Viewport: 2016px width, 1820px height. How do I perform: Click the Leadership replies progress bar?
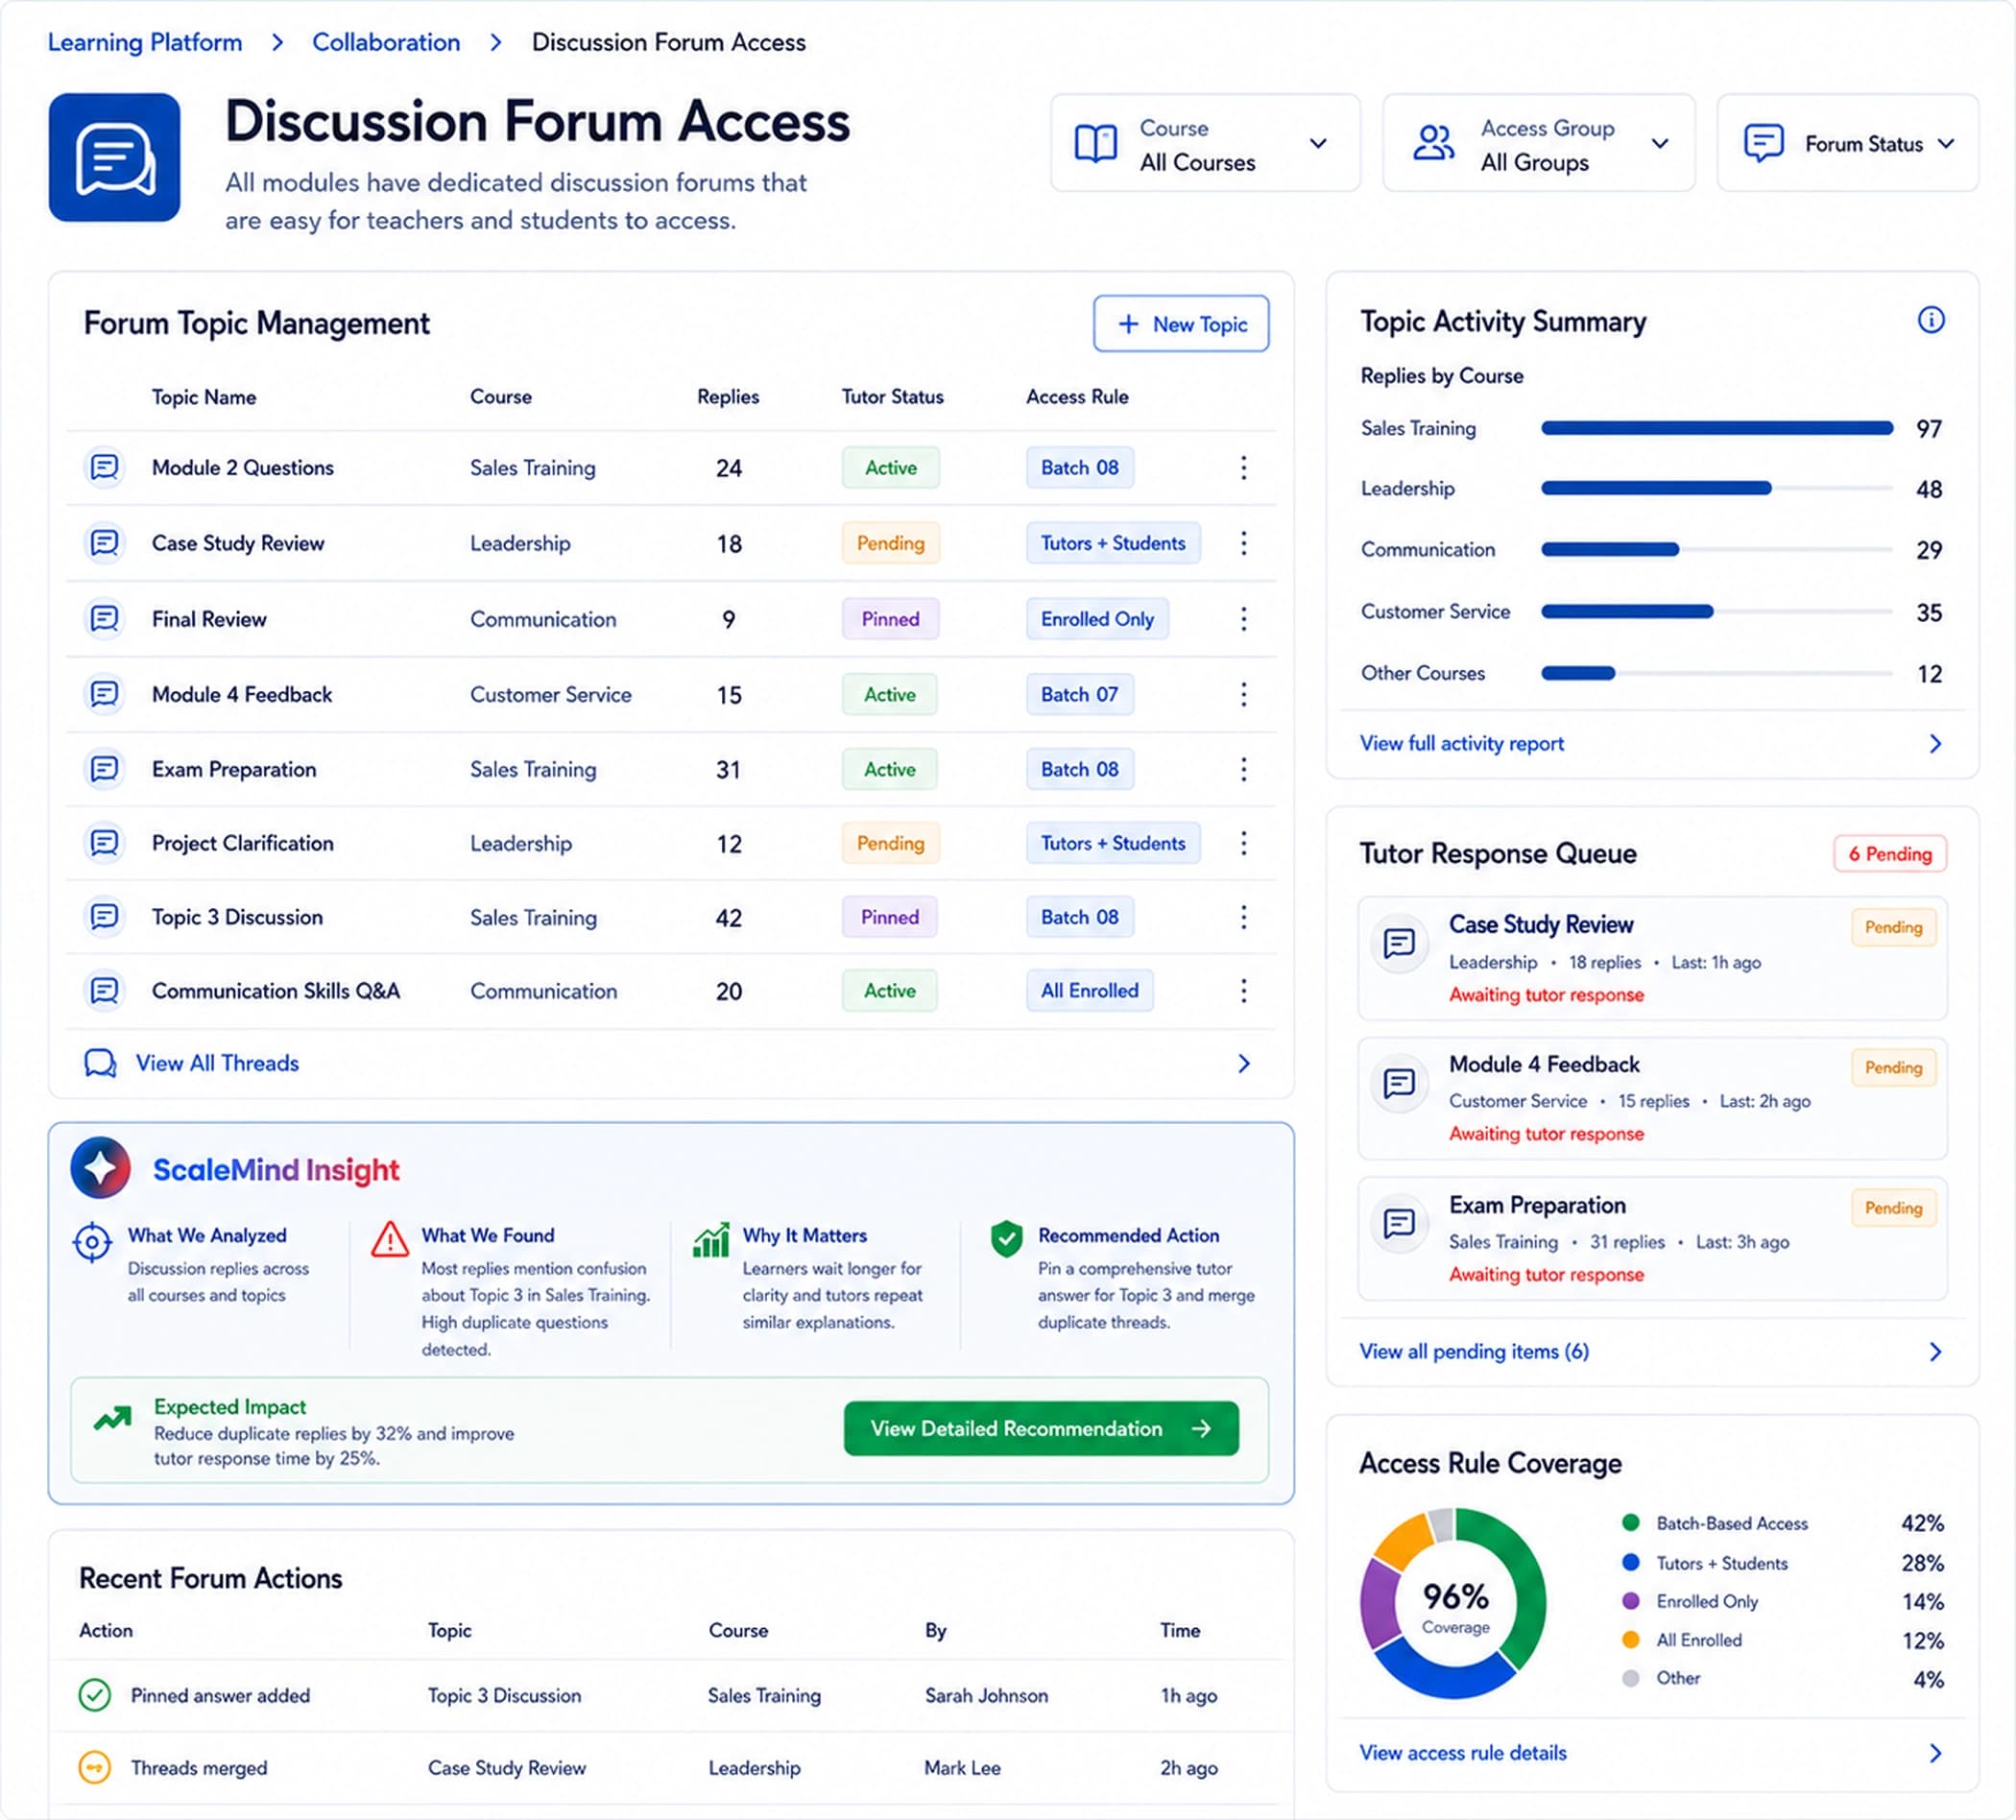(1716, 488)
